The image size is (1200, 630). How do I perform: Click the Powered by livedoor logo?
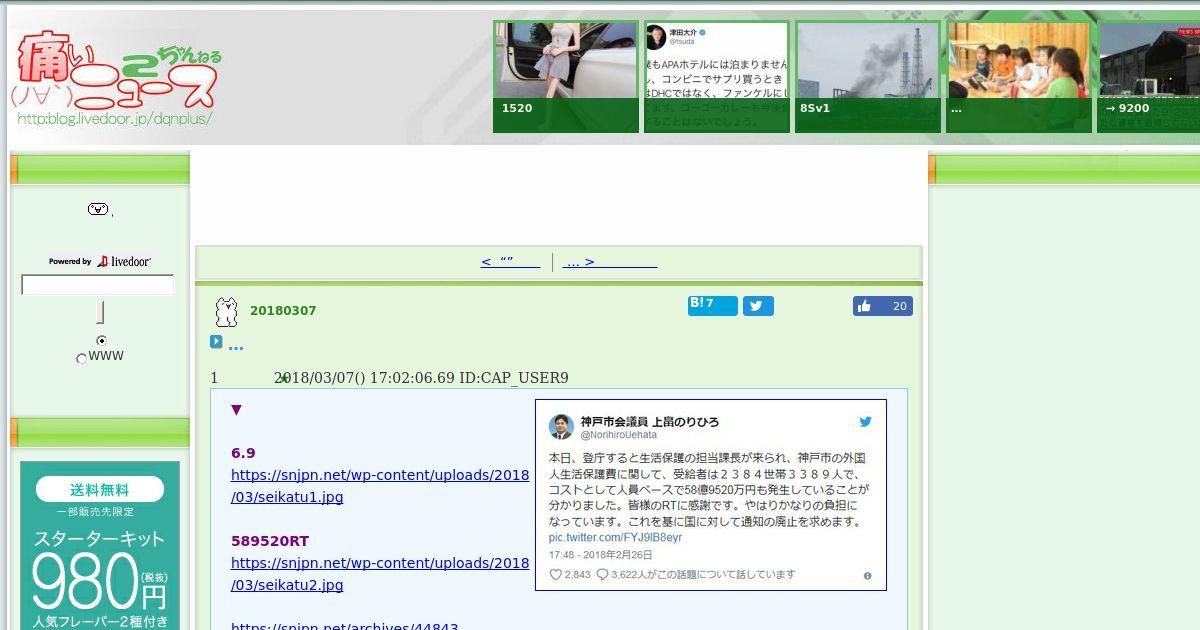(x=100, y=262)
